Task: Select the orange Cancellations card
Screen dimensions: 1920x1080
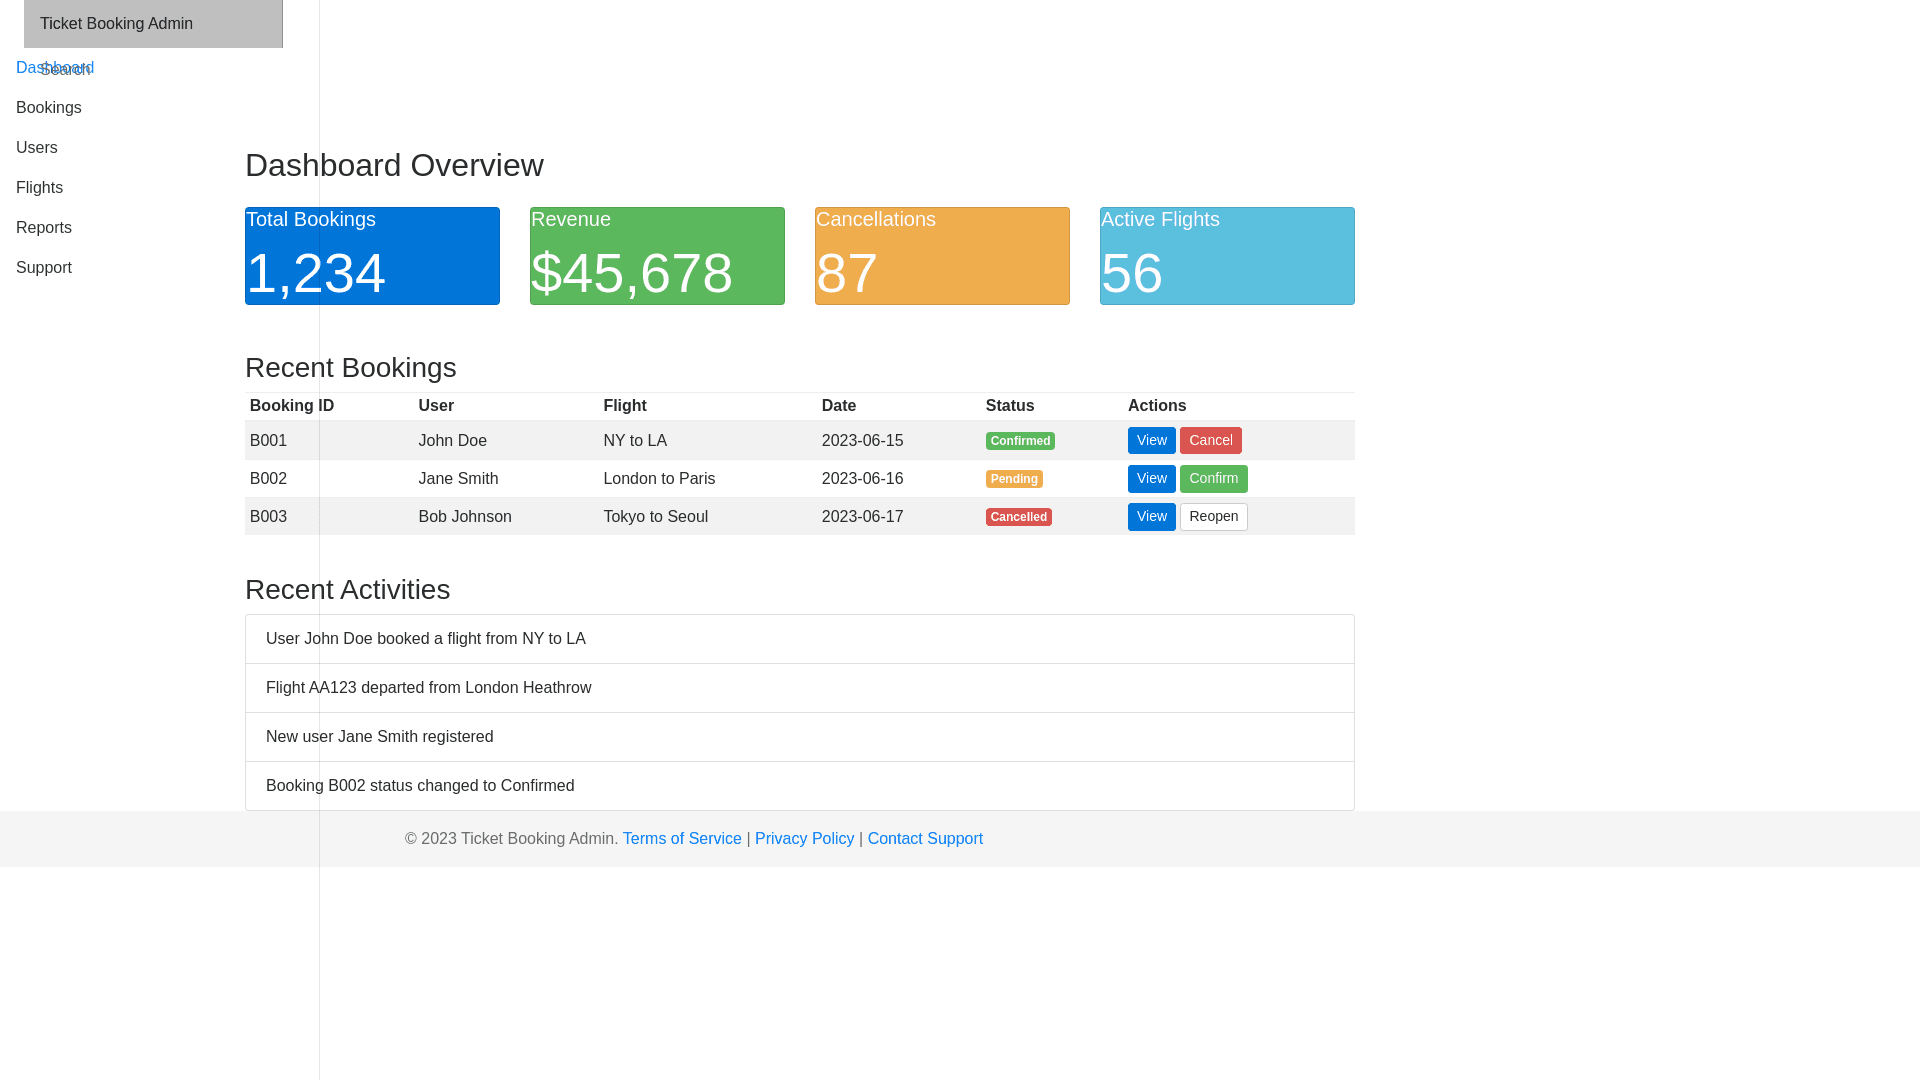Action: [x=942, y=256]
